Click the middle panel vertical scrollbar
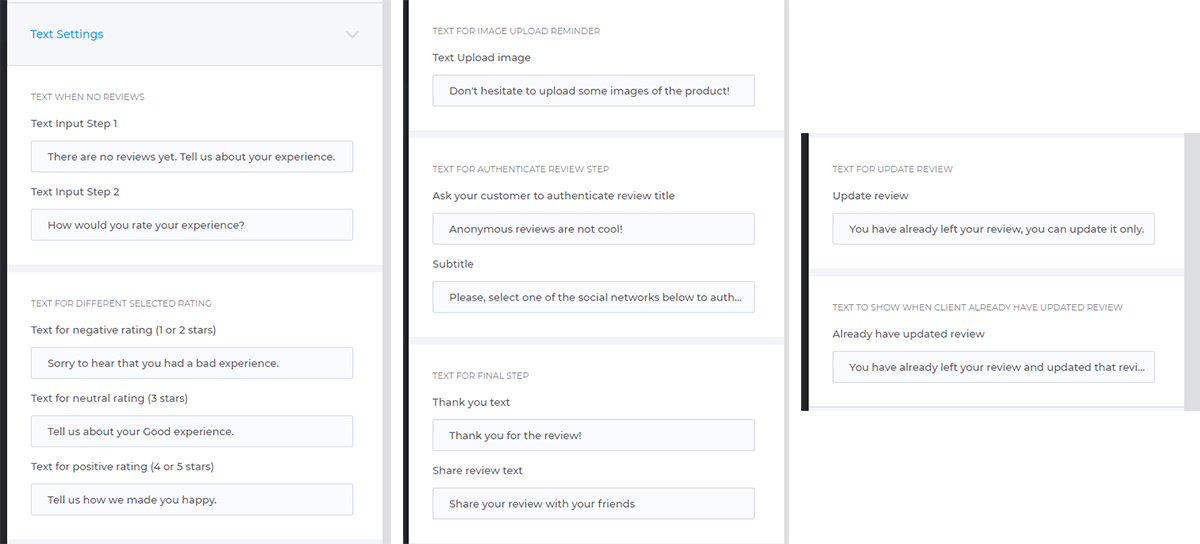The image size is (1200, 544). [786, 272]
